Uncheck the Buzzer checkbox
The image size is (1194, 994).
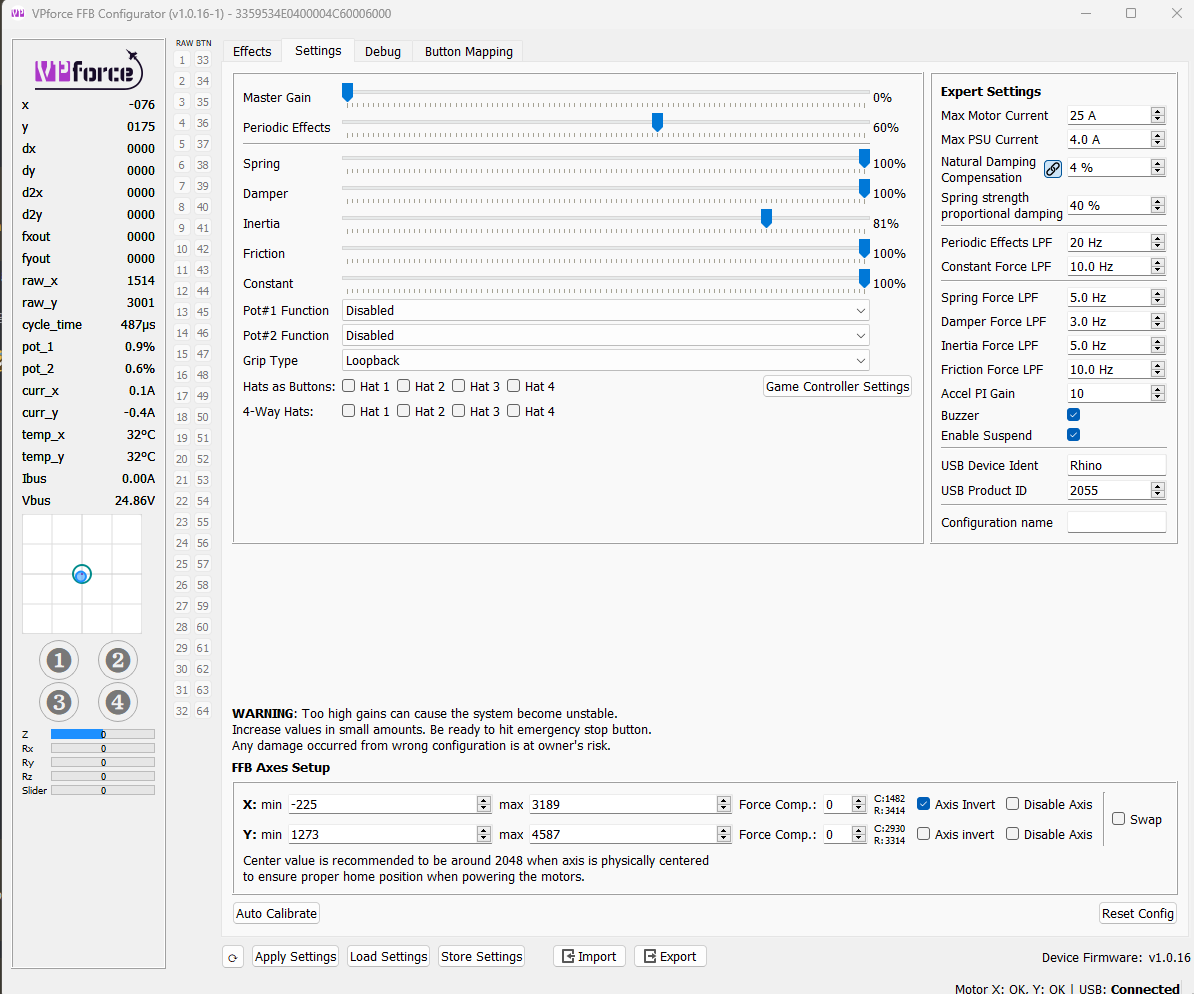1074,415
